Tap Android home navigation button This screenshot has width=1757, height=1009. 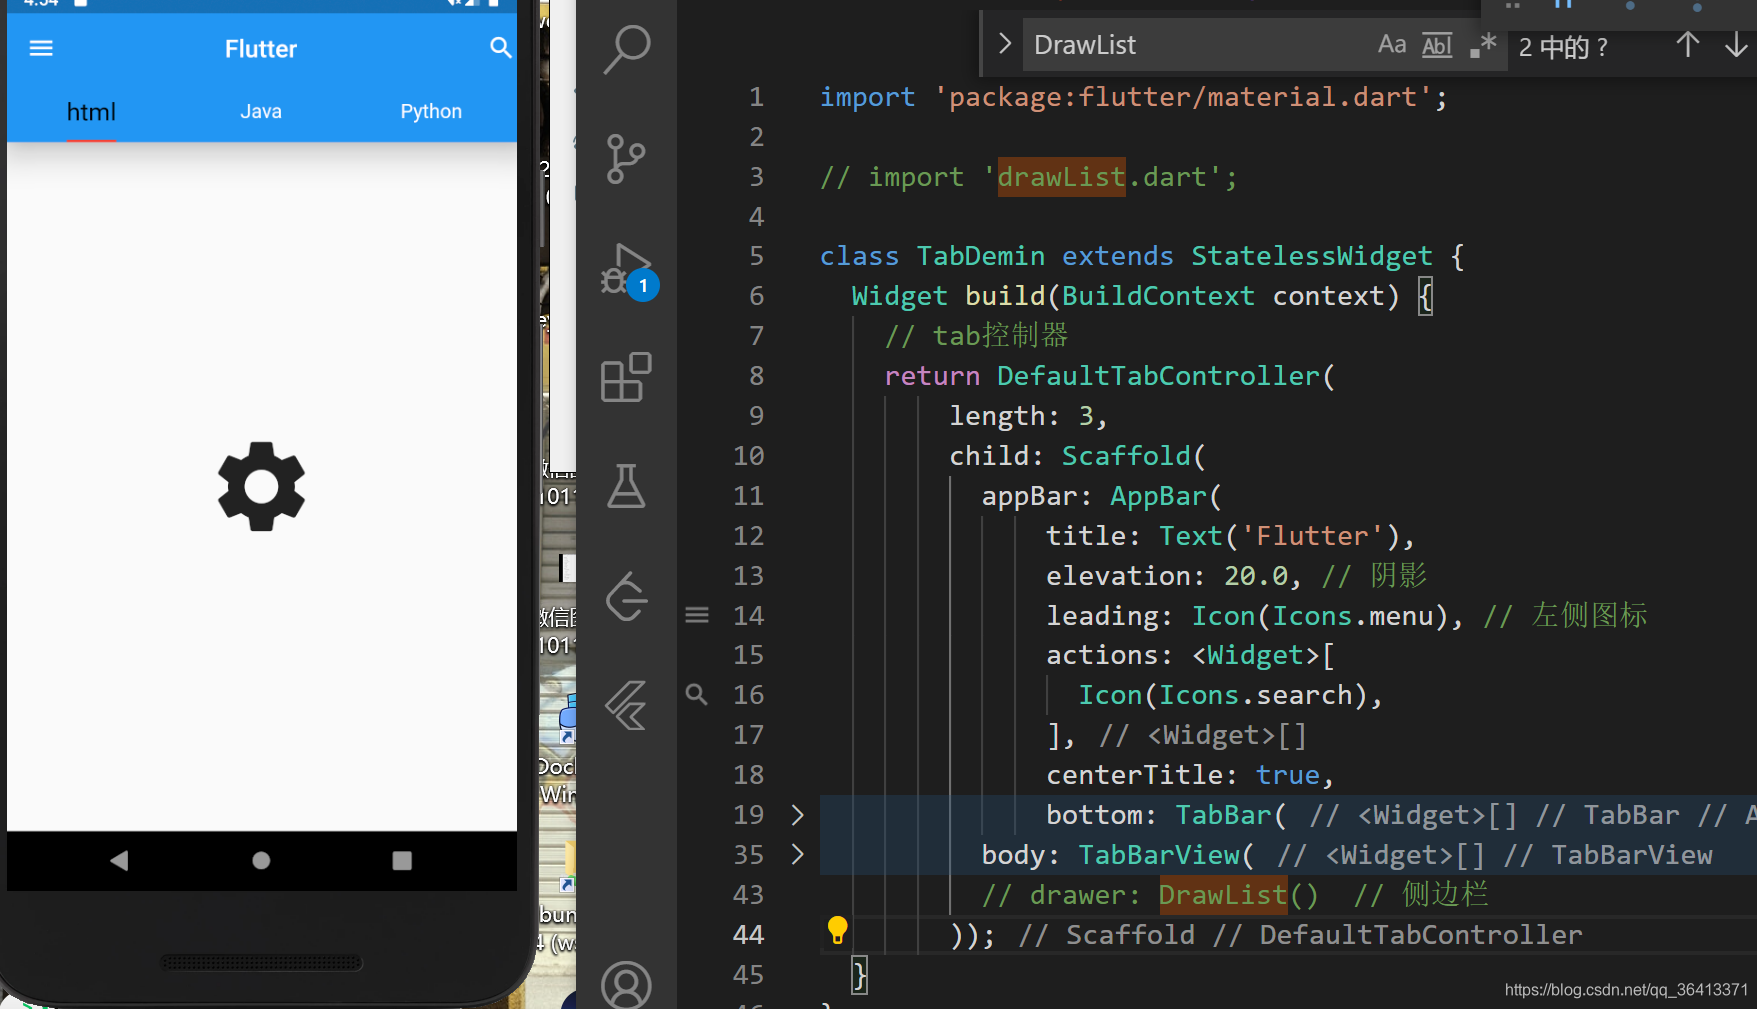click(261, 860)
